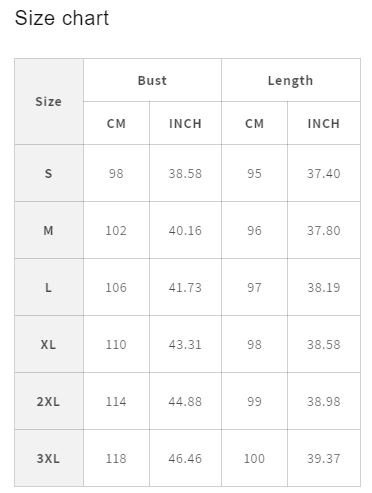
Task: Select the Length column header
Action: (291, 80)
